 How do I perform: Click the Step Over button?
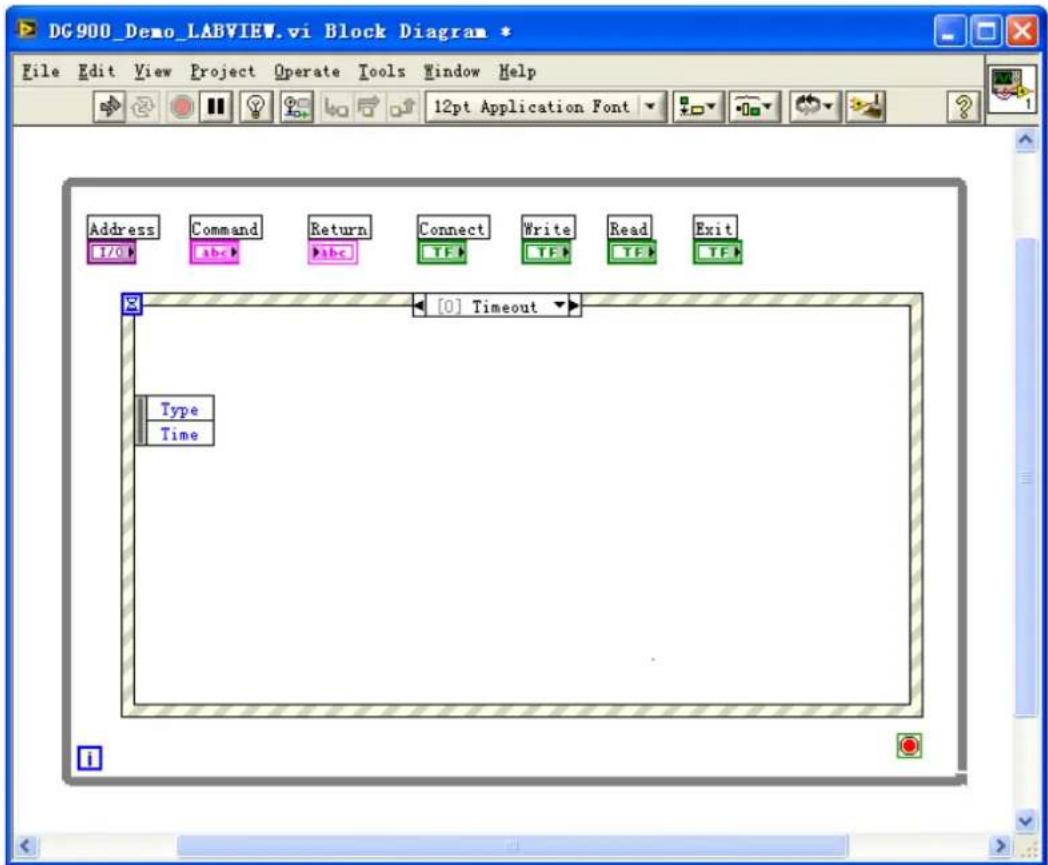368,107
